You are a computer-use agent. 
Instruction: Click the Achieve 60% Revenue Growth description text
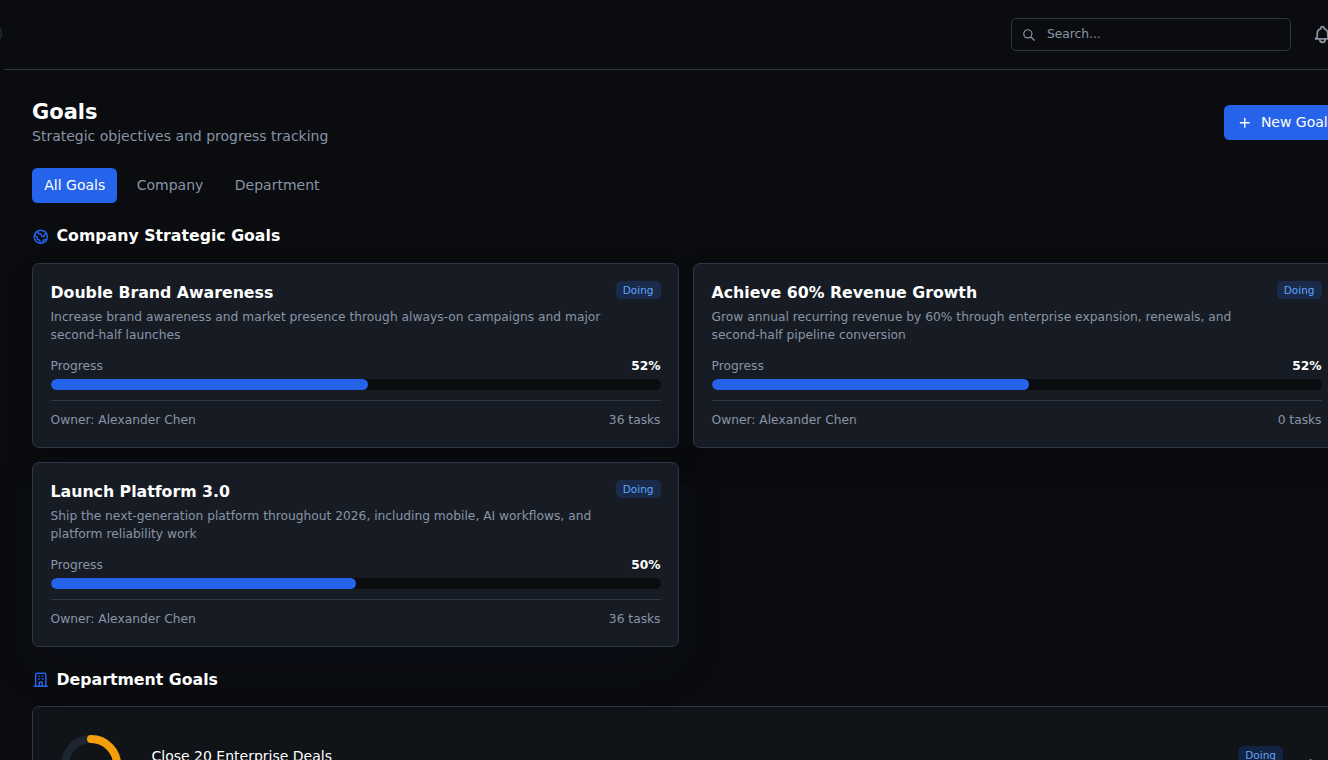pyautogui.click(x=972, y=326)
